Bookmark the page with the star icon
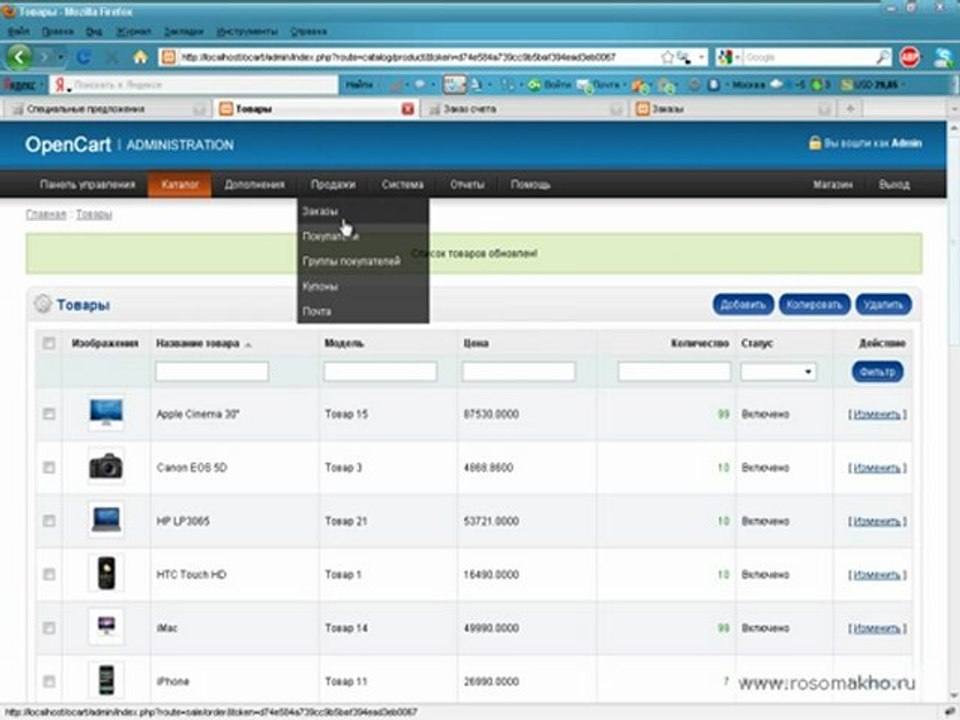 [x=667, y=57]
